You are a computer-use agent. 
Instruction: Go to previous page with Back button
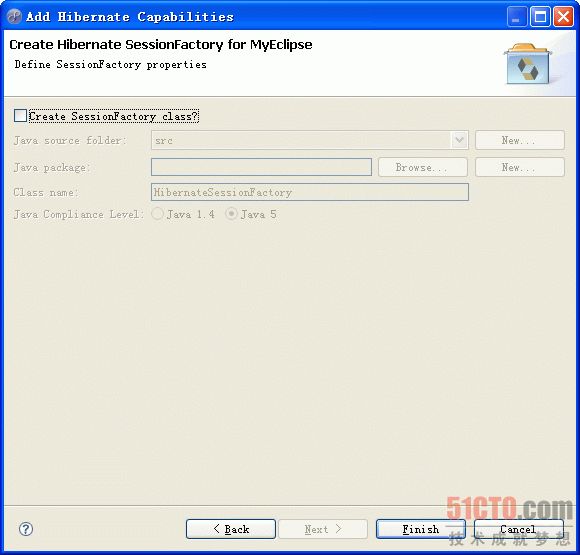231,529
